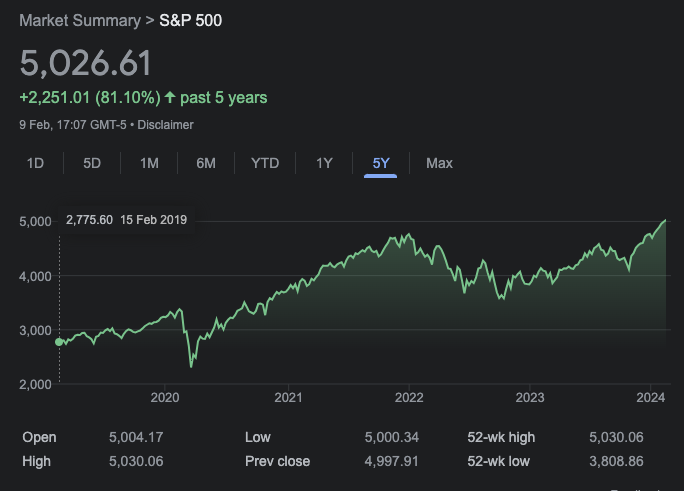Click the Low value 5,000.34

click(392, 437)
